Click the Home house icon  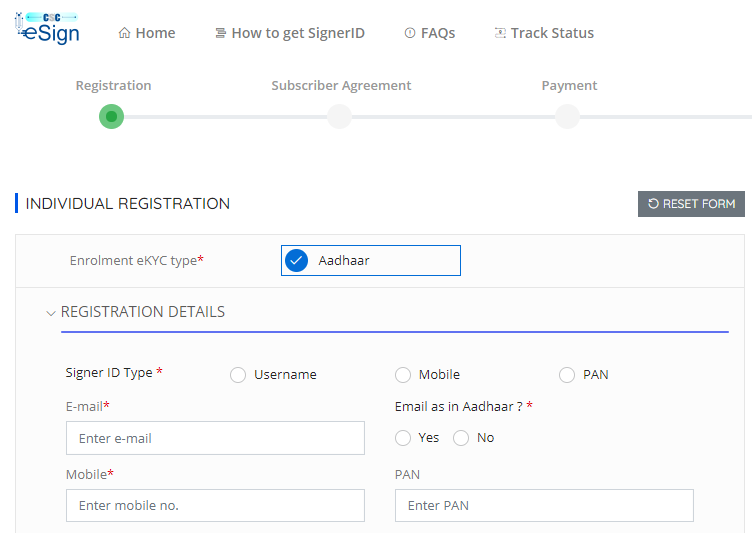(x=124, y=33)
